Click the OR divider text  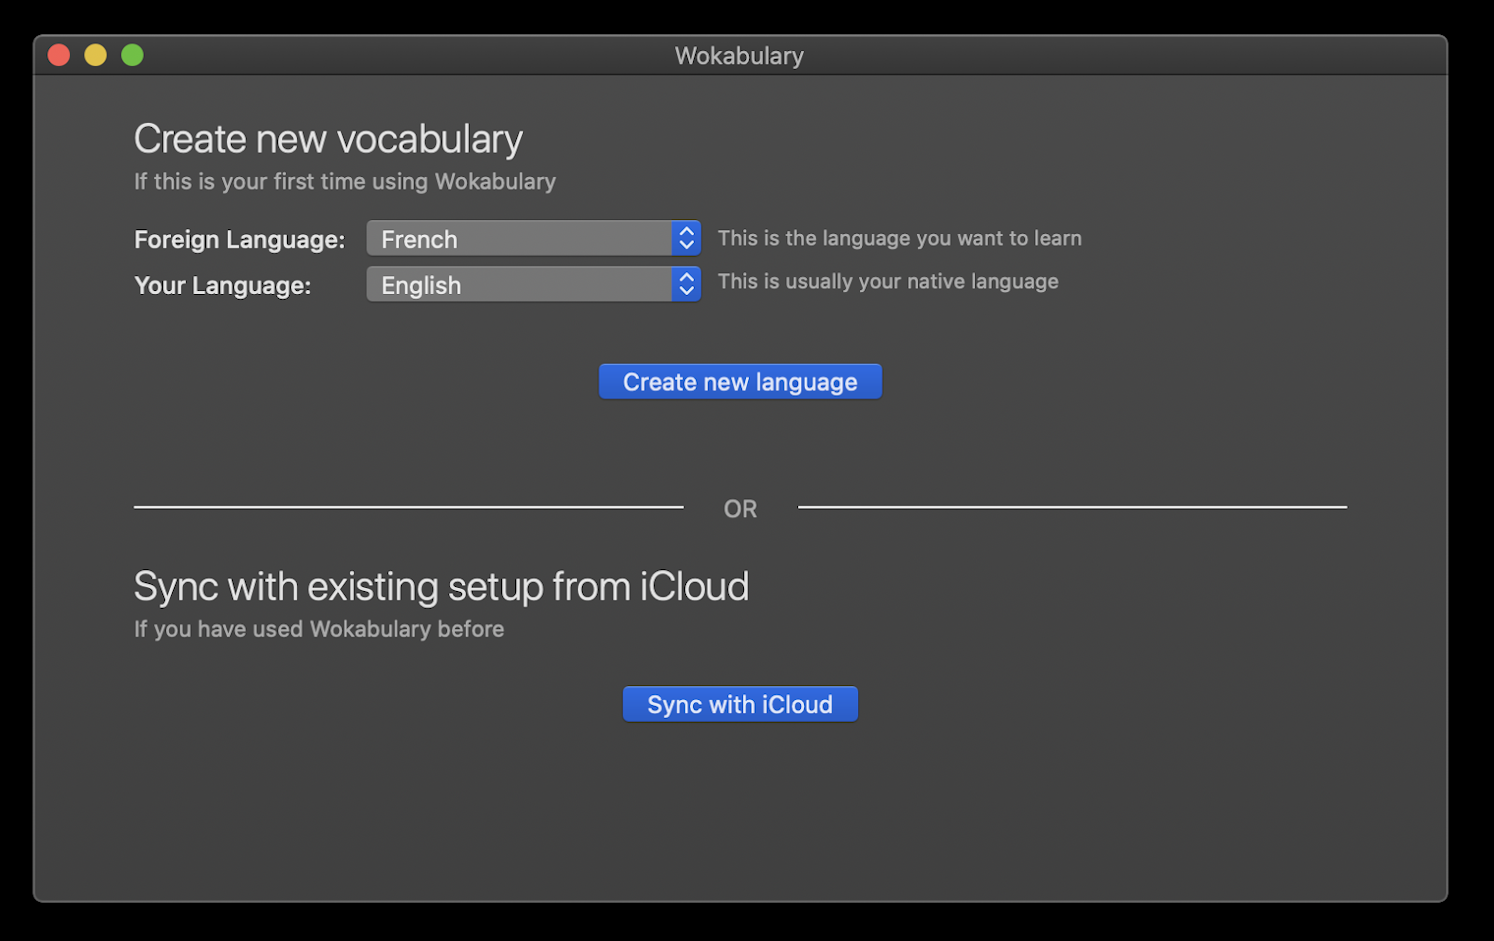[x=740, y=508]
